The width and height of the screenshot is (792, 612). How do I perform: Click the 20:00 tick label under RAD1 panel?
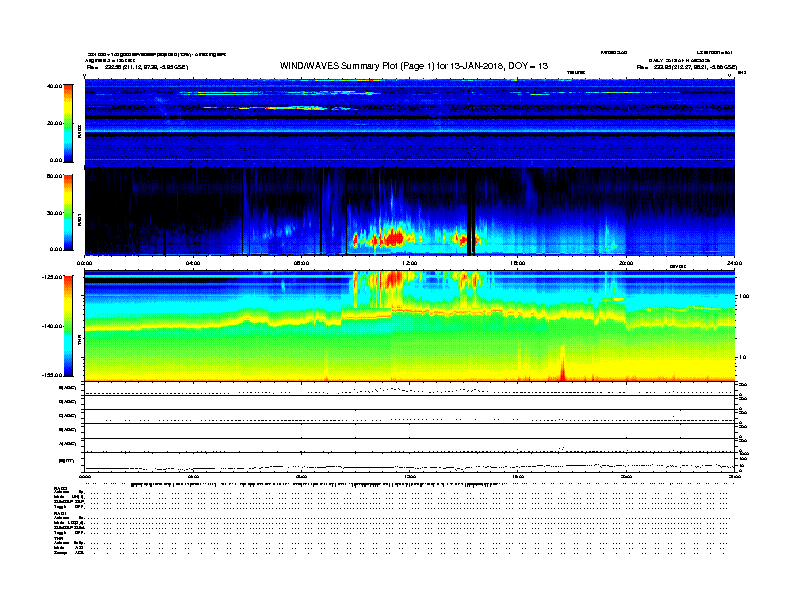(x=626, y=263)
